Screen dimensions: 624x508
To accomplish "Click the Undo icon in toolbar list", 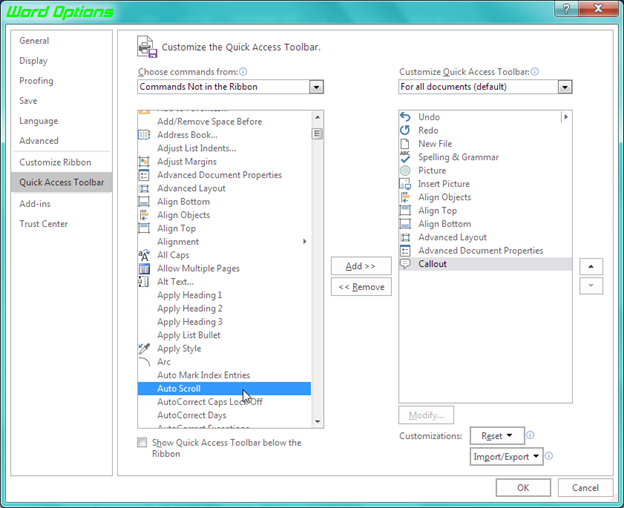I will point(405,117).
